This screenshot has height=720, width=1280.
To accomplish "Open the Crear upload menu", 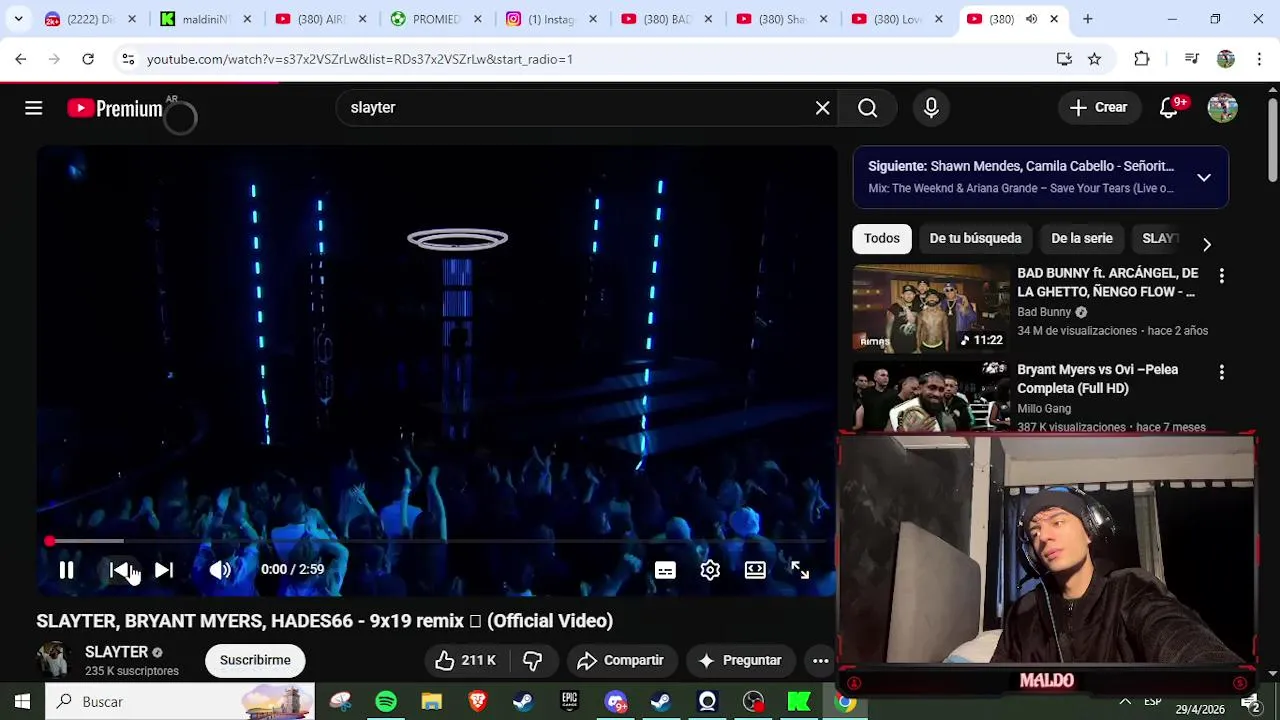I will (1098, 108).
